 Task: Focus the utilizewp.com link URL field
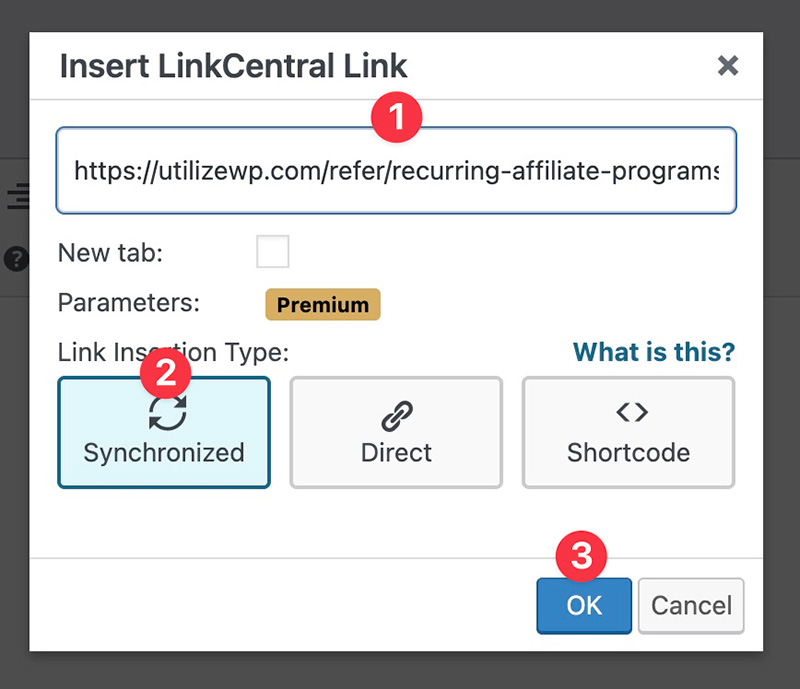click(396, 171)
